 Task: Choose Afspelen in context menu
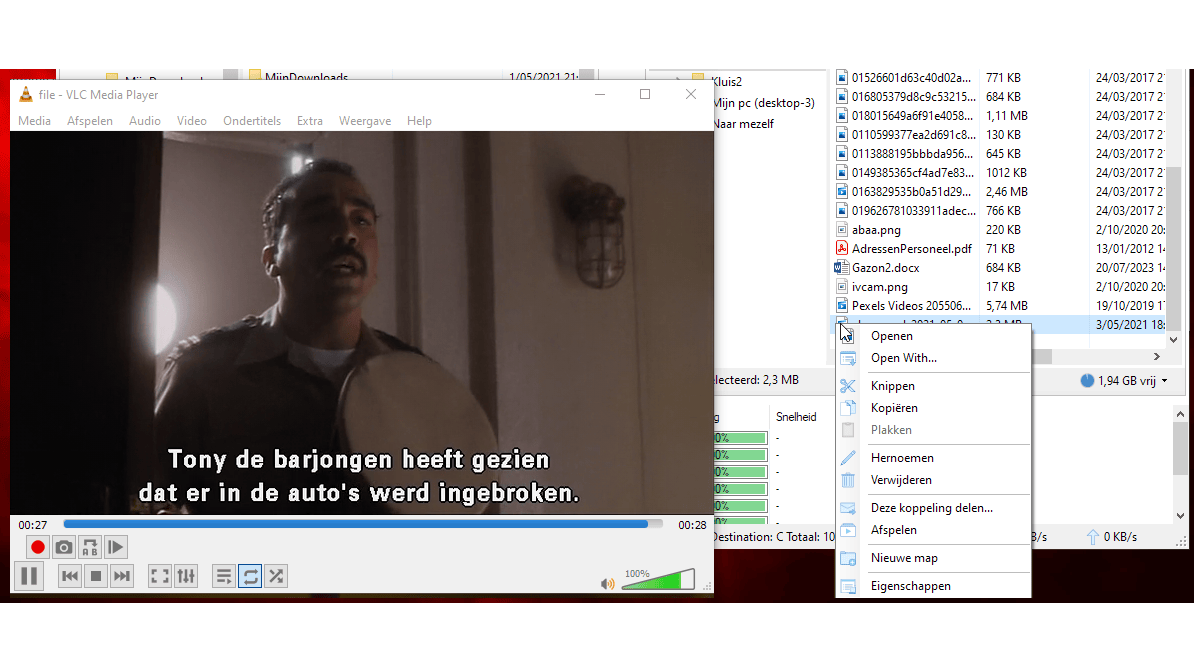[934, 530]
